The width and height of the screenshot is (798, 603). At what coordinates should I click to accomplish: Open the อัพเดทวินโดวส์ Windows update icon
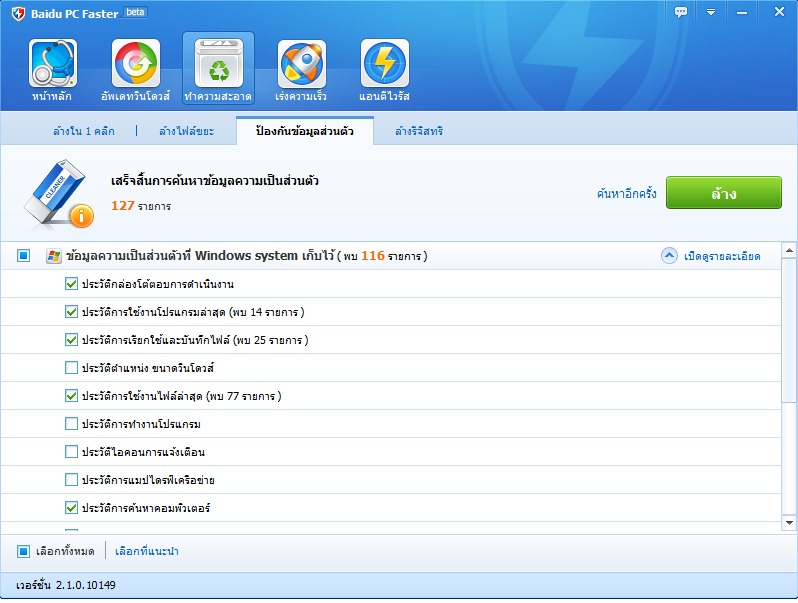pyautogui.click(x=135, y=64)
